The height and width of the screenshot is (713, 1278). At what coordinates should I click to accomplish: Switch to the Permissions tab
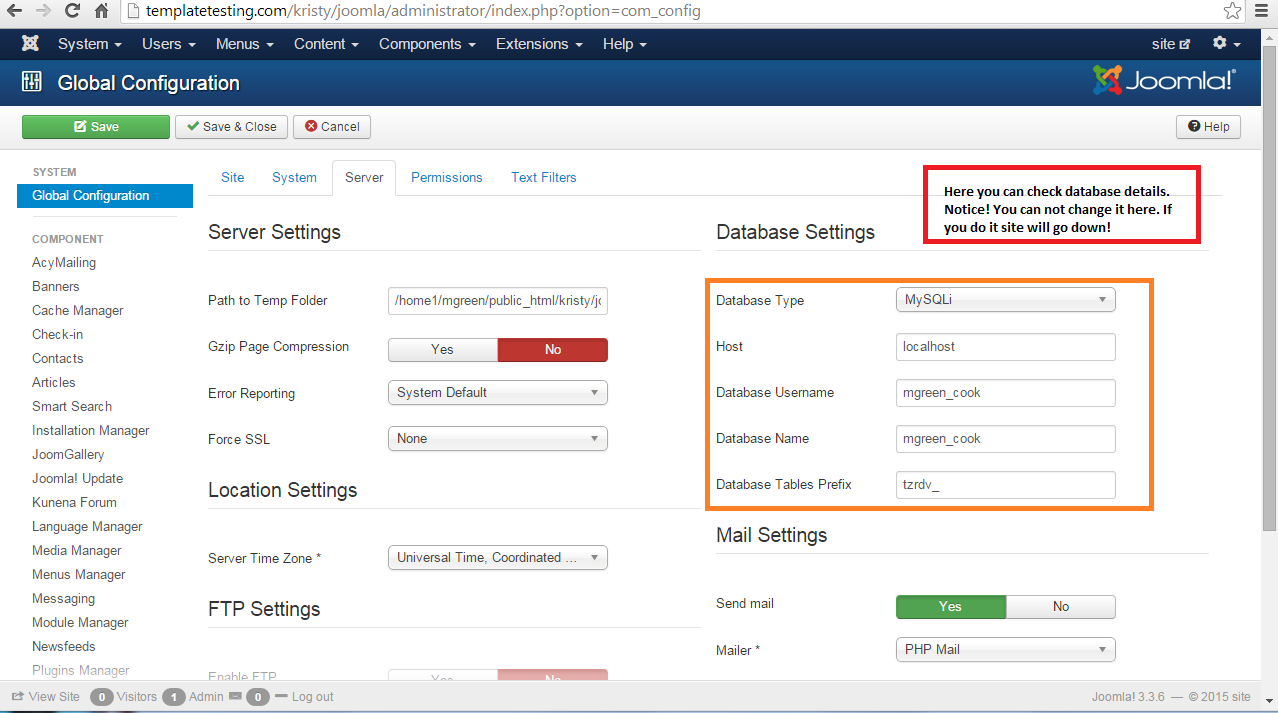[446, 177]
